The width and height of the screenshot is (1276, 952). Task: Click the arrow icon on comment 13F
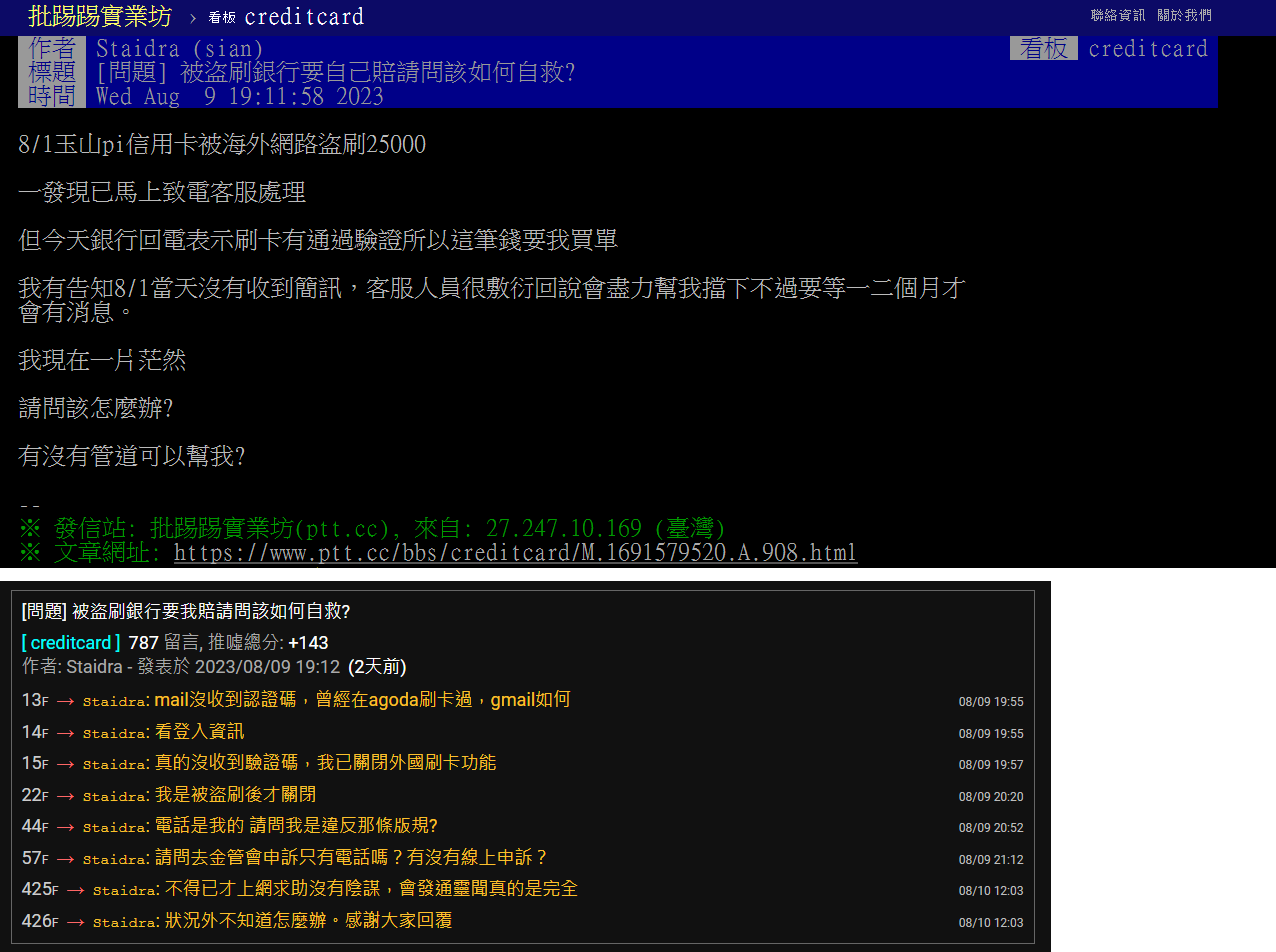pyautogui.click(x=65, y=701)
